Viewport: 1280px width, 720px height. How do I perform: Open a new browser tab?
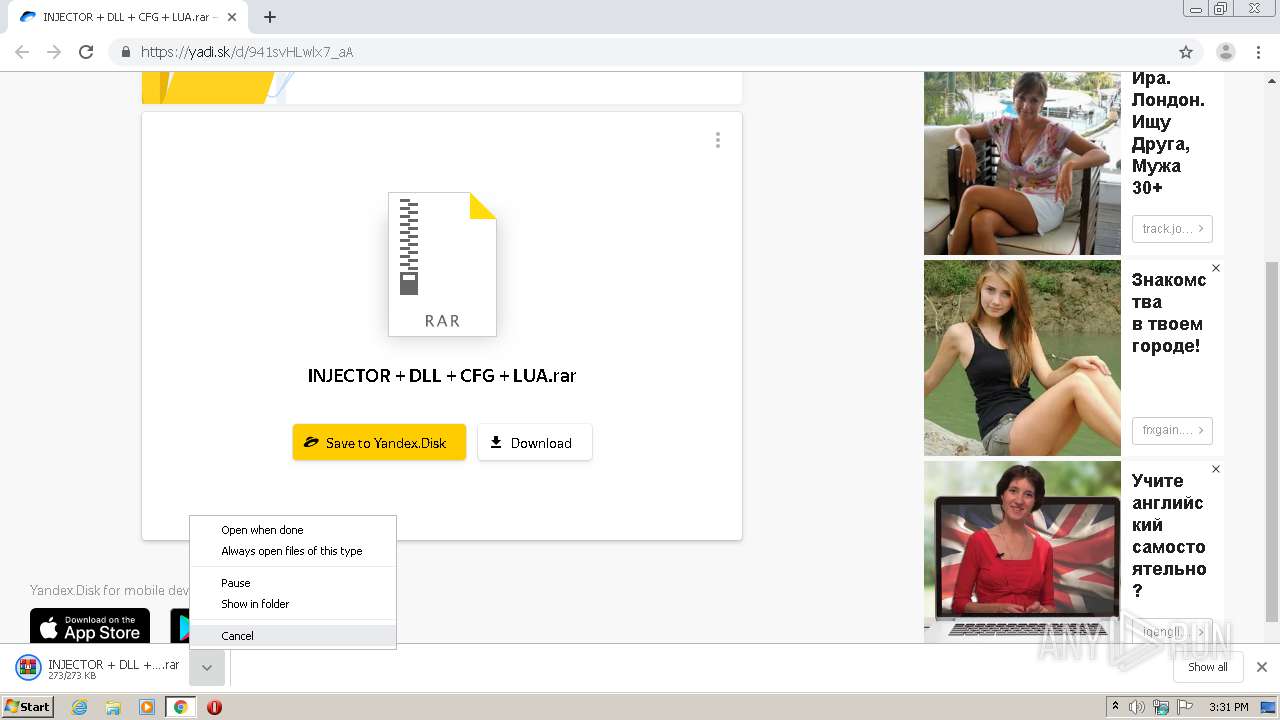(x=270, y=17)
